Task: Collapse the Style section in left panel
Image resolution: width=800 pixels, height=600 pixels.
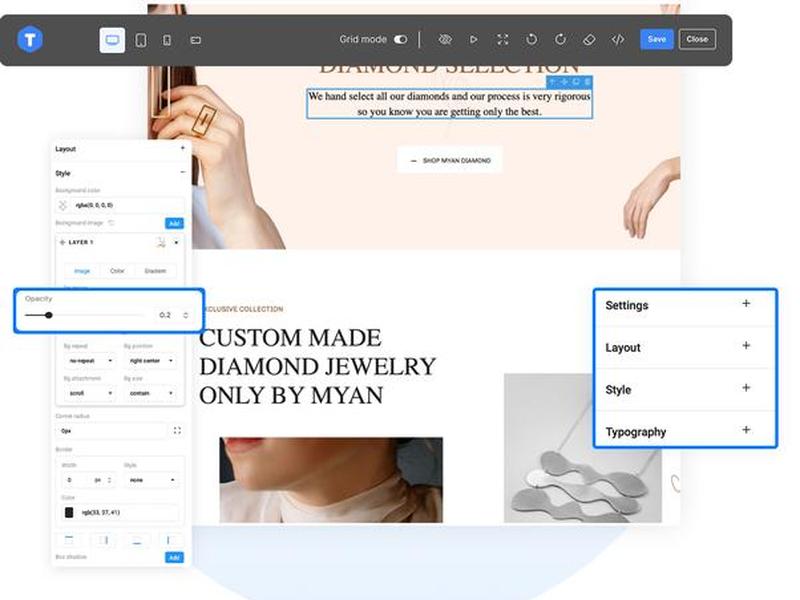Action: (183, 172)
